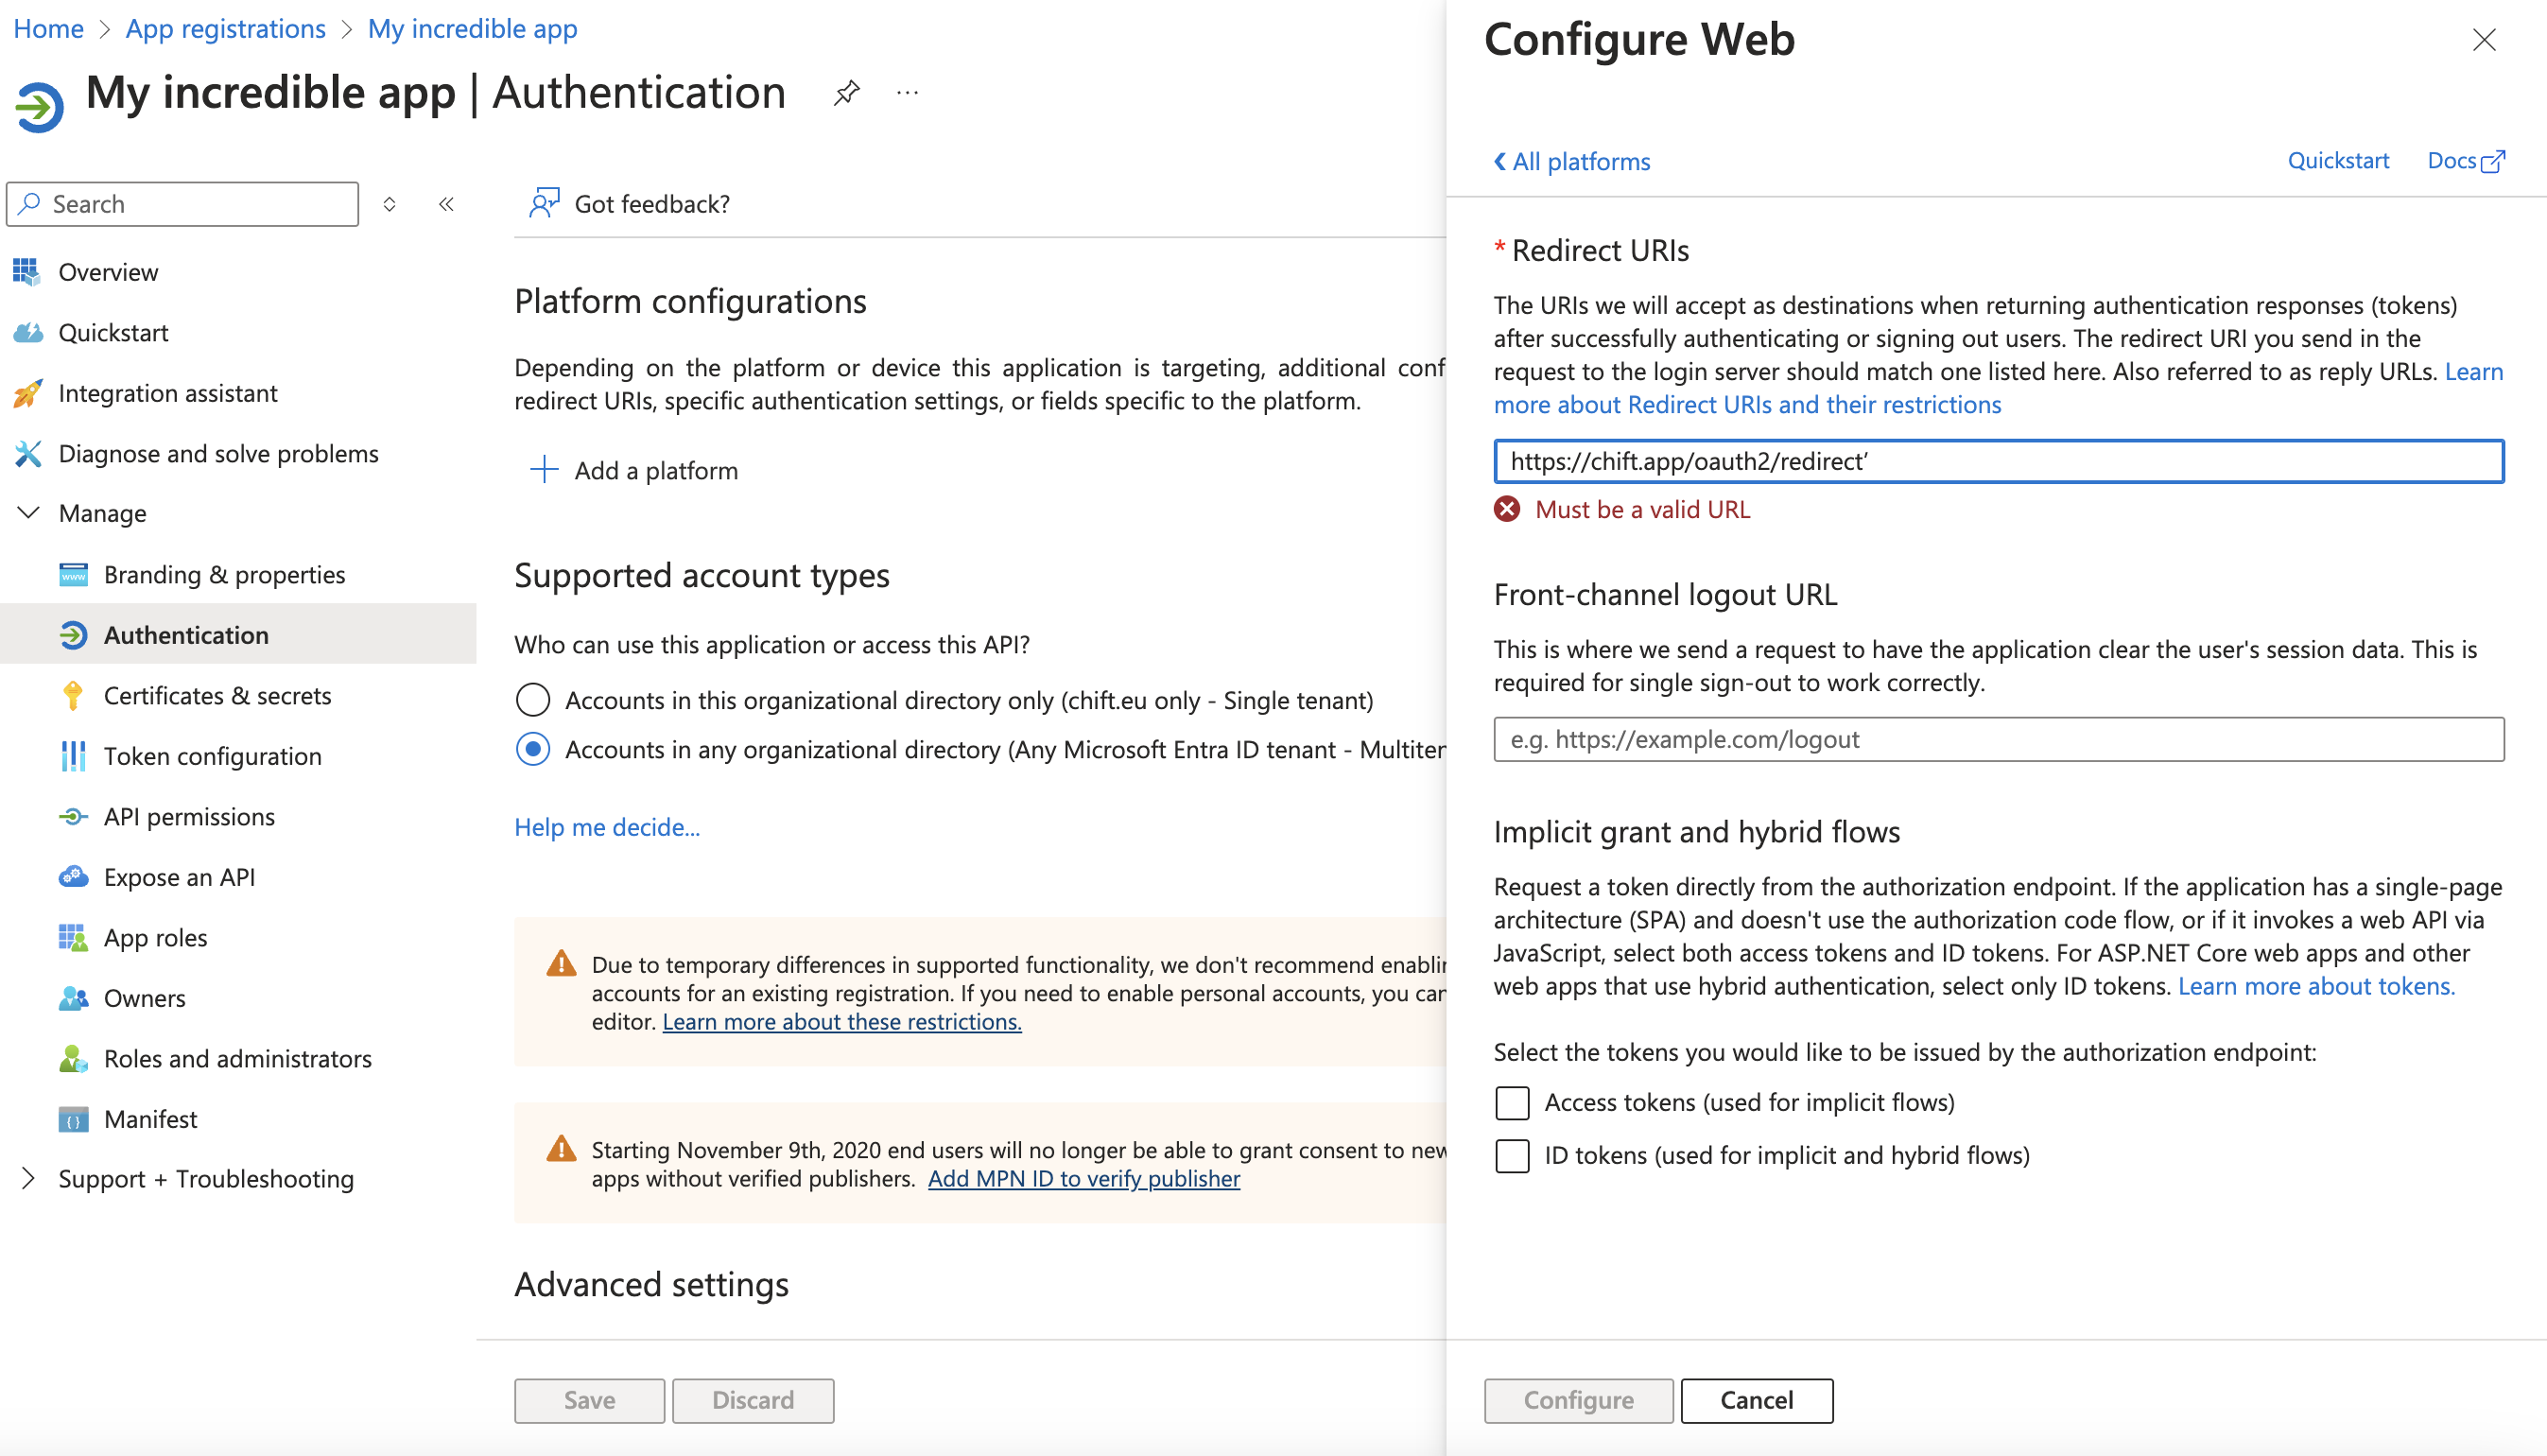
Task: Toggle the sidebar expand/collapse sort arrows
Action: [x=389, y=204]
